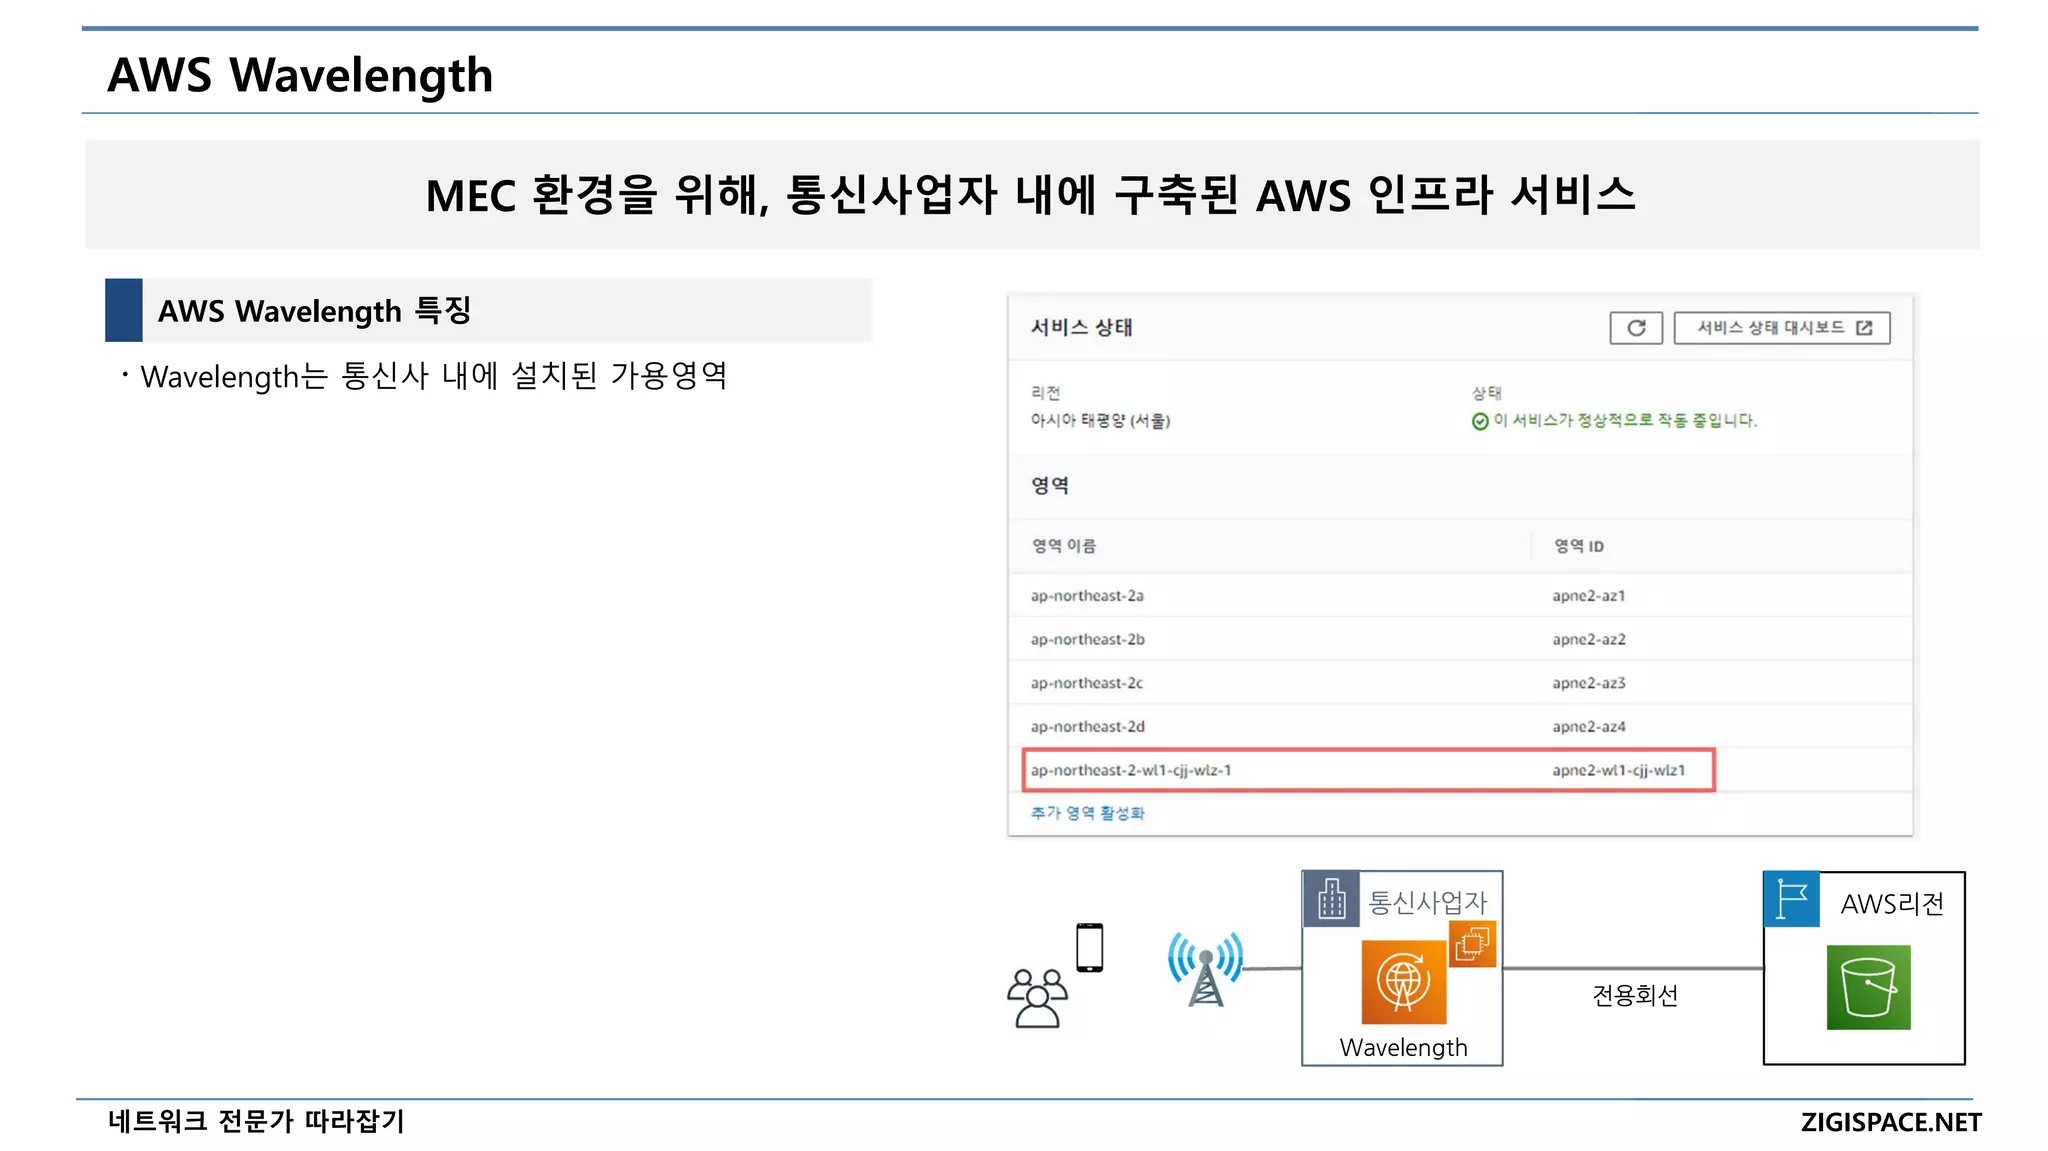This screenshot has height=1151, width=2048.
Task: Click the 추가 영역 활성화 link
Action: tap(1088, 813)
